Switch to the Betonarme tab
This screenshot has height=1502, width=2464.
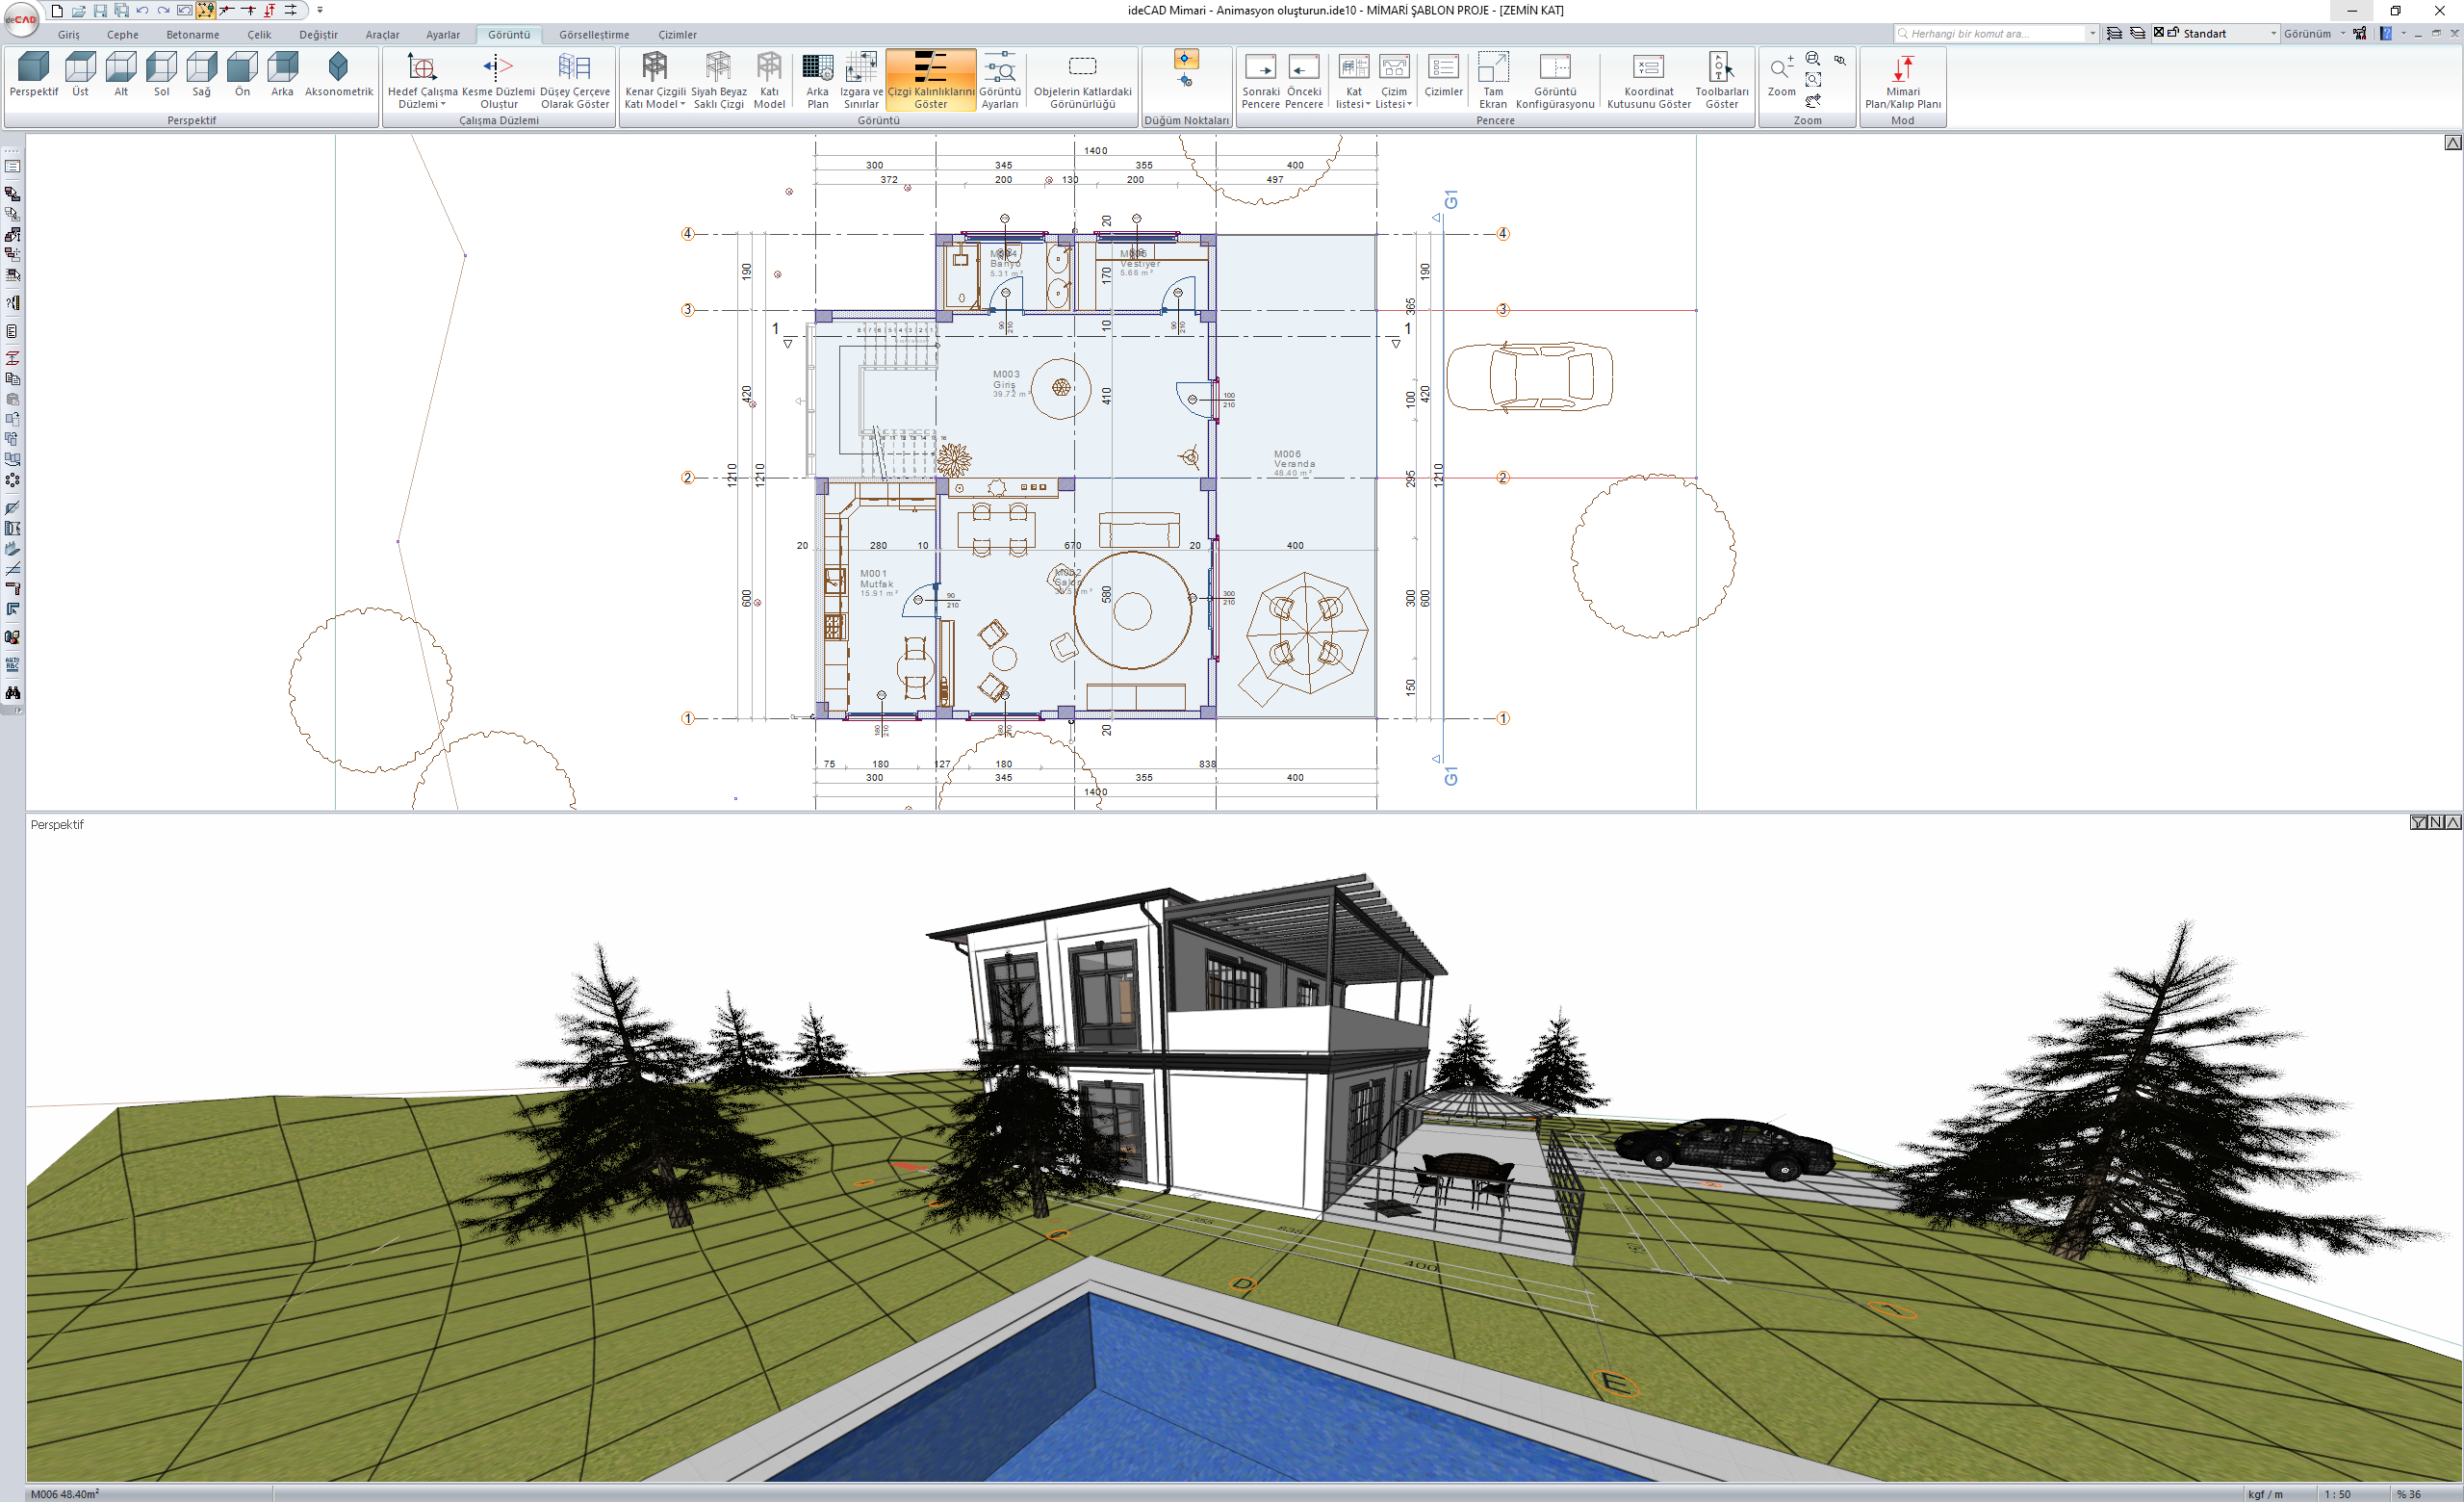(x=192, y=34)
